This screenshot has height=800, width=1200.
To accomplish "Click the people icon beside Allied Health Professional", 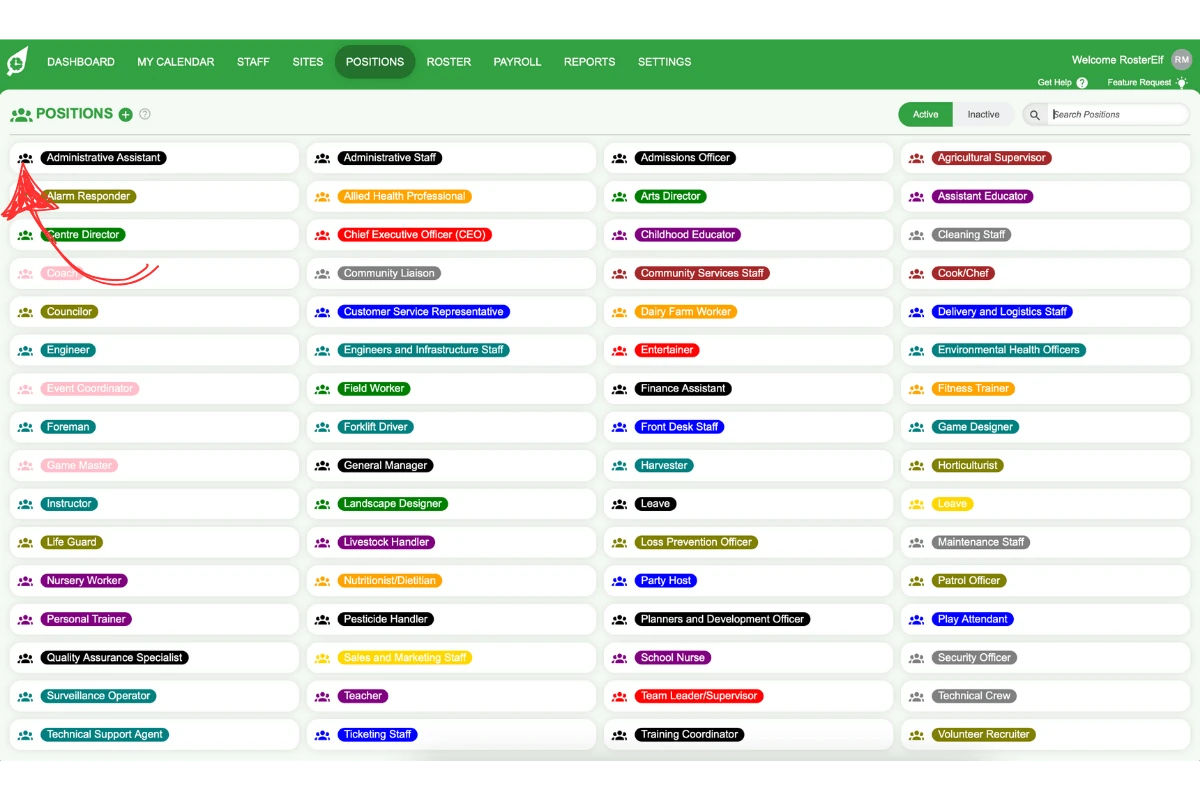I will click(x=322, y=197).
